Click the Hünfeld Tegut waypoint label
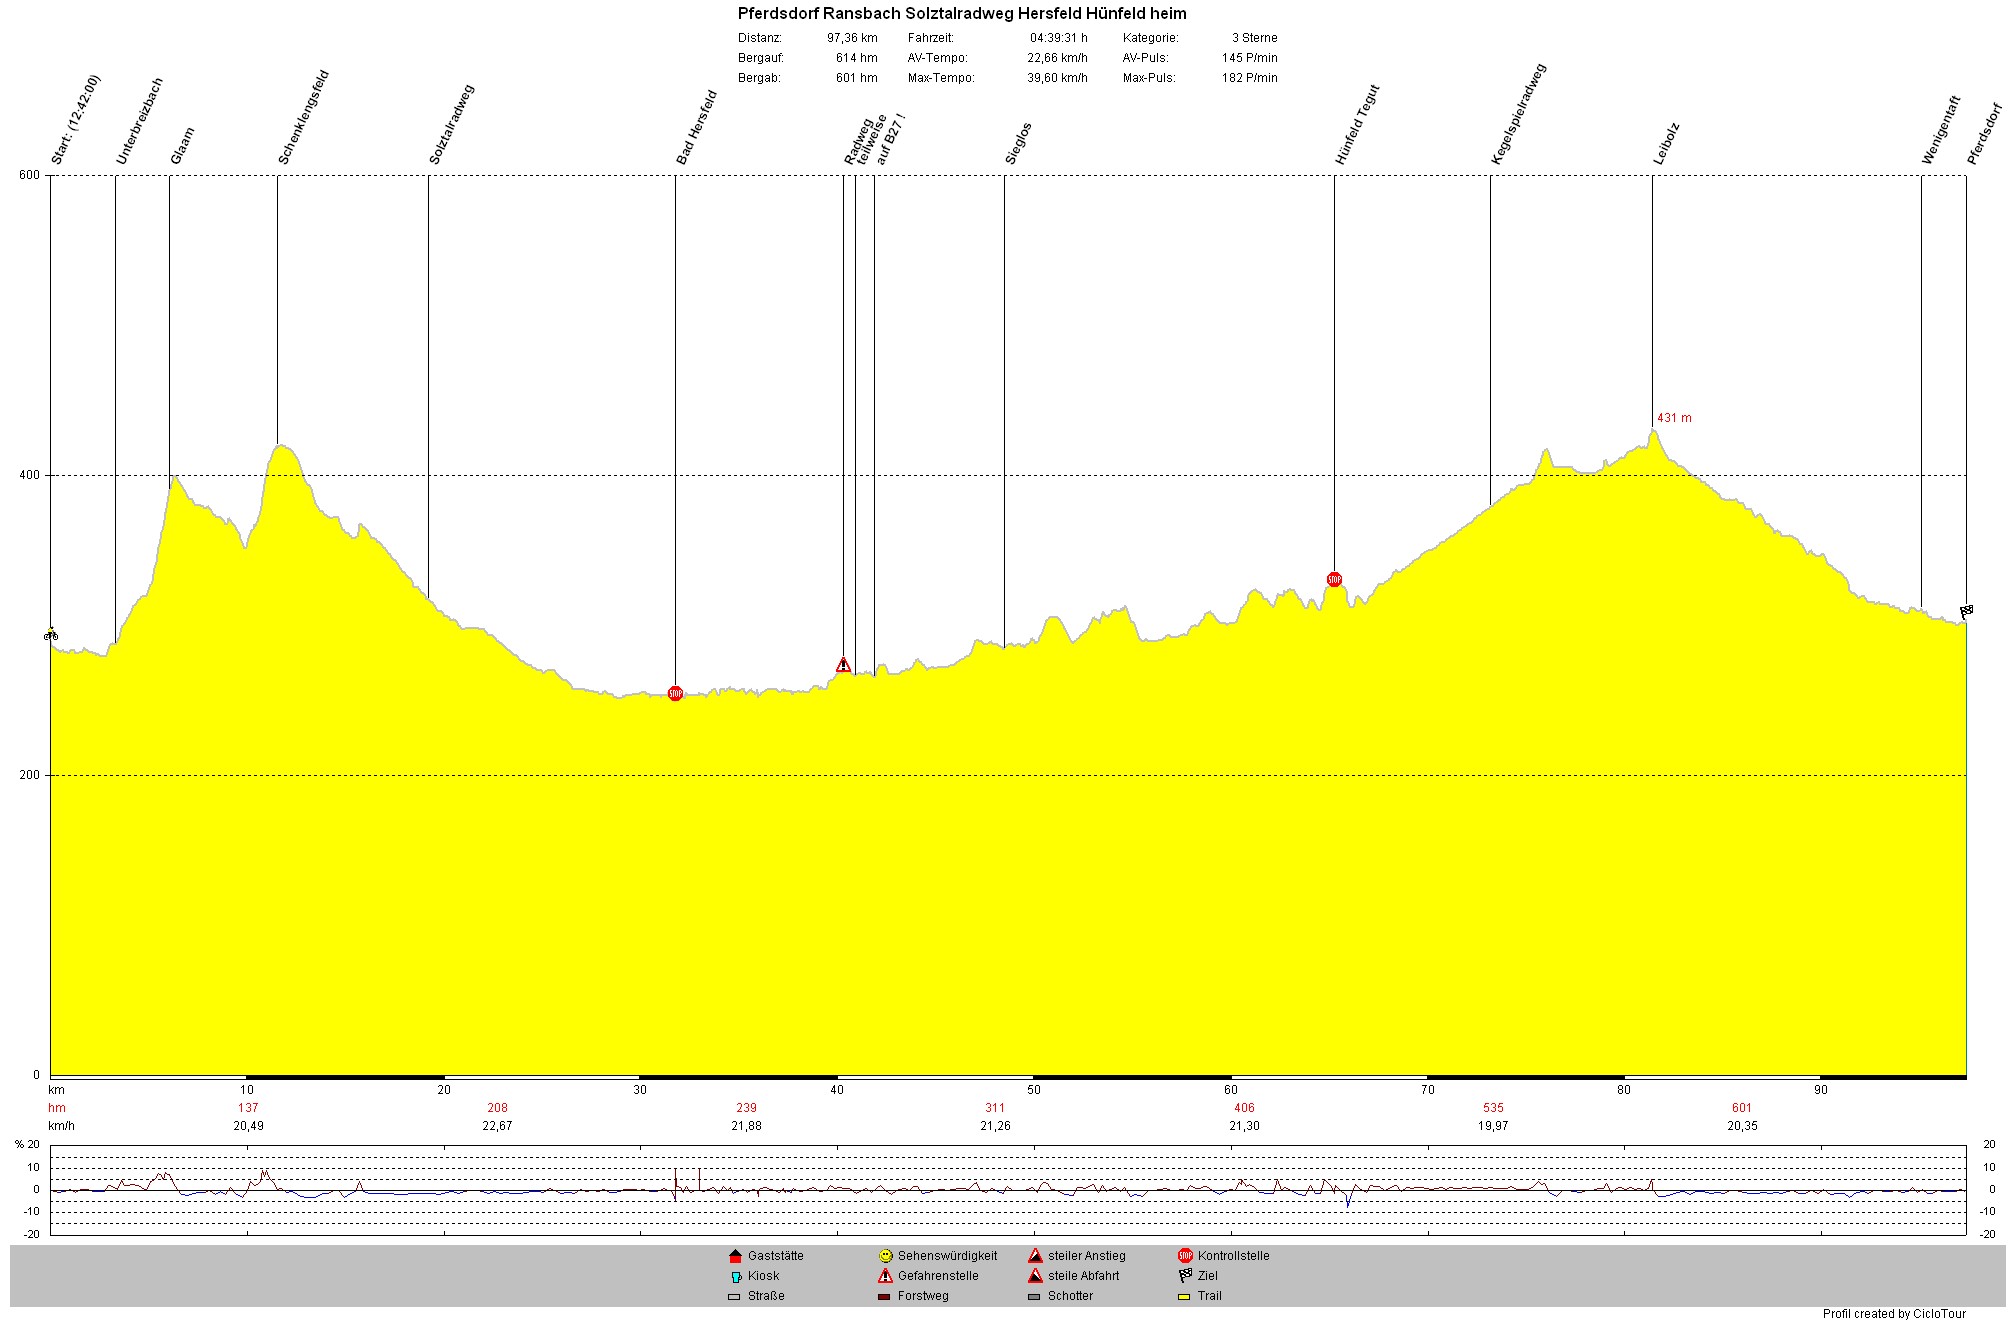2016x1320 pixels. (x=1357, y=125)
